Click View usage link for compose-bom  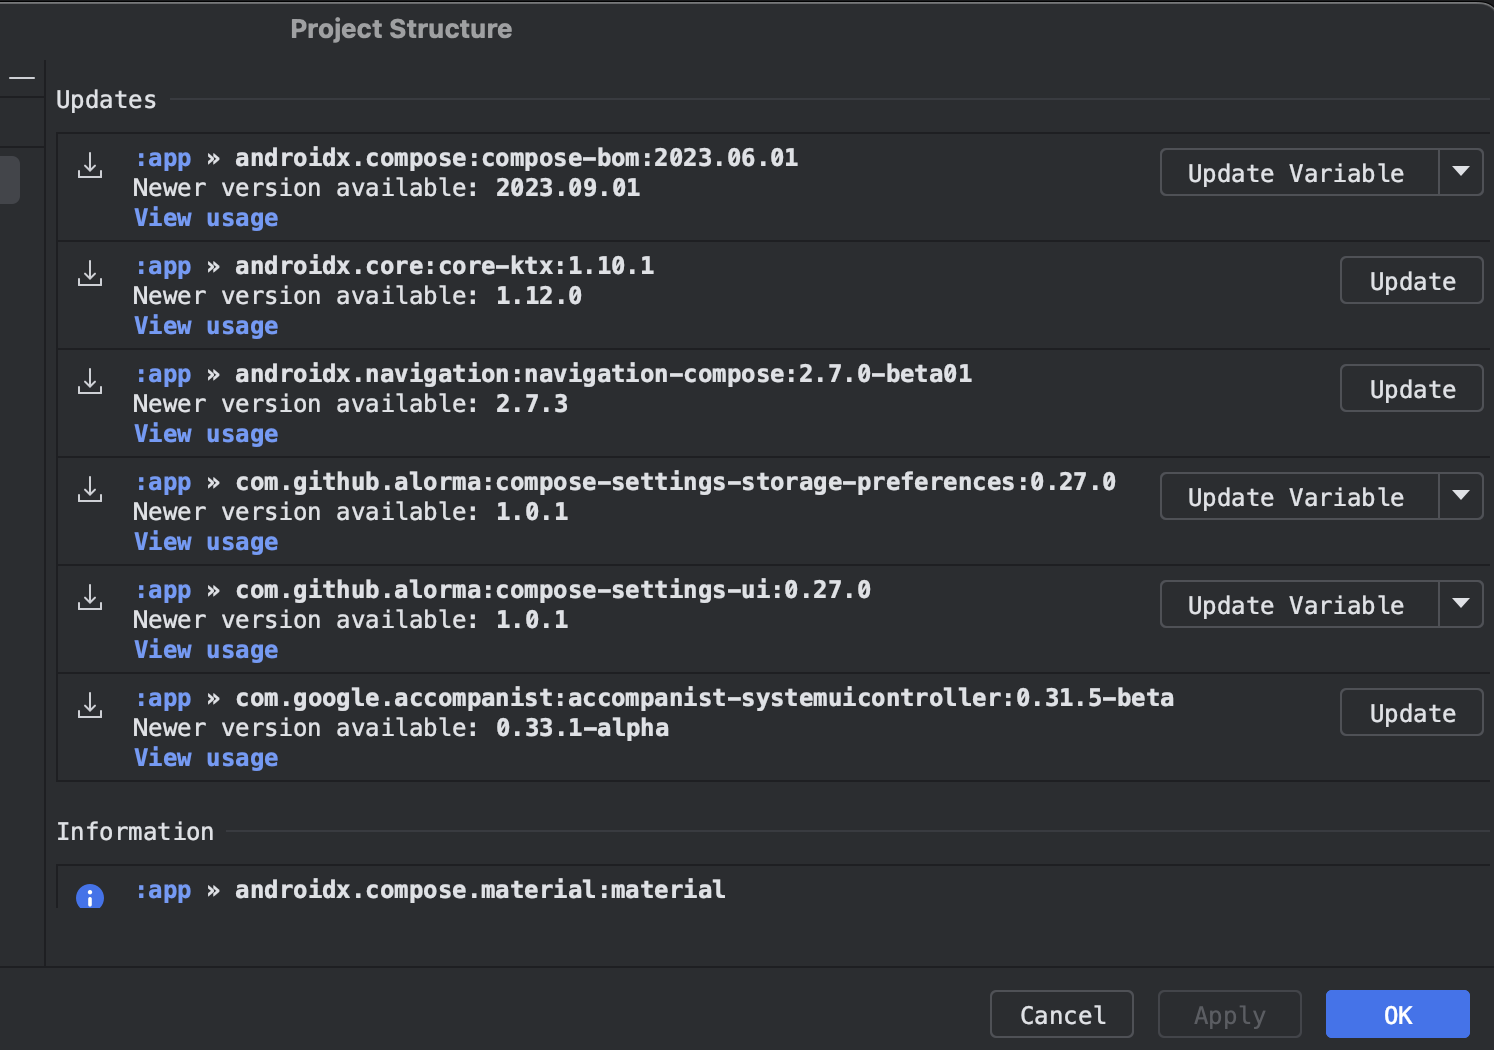[x=206, y=218]
